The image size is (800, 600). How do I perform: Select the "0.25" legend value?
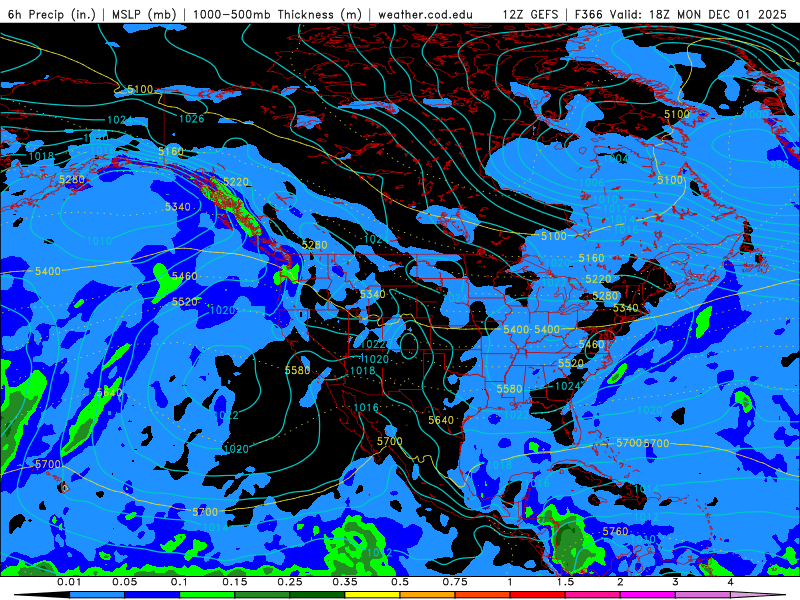(290, 582)
